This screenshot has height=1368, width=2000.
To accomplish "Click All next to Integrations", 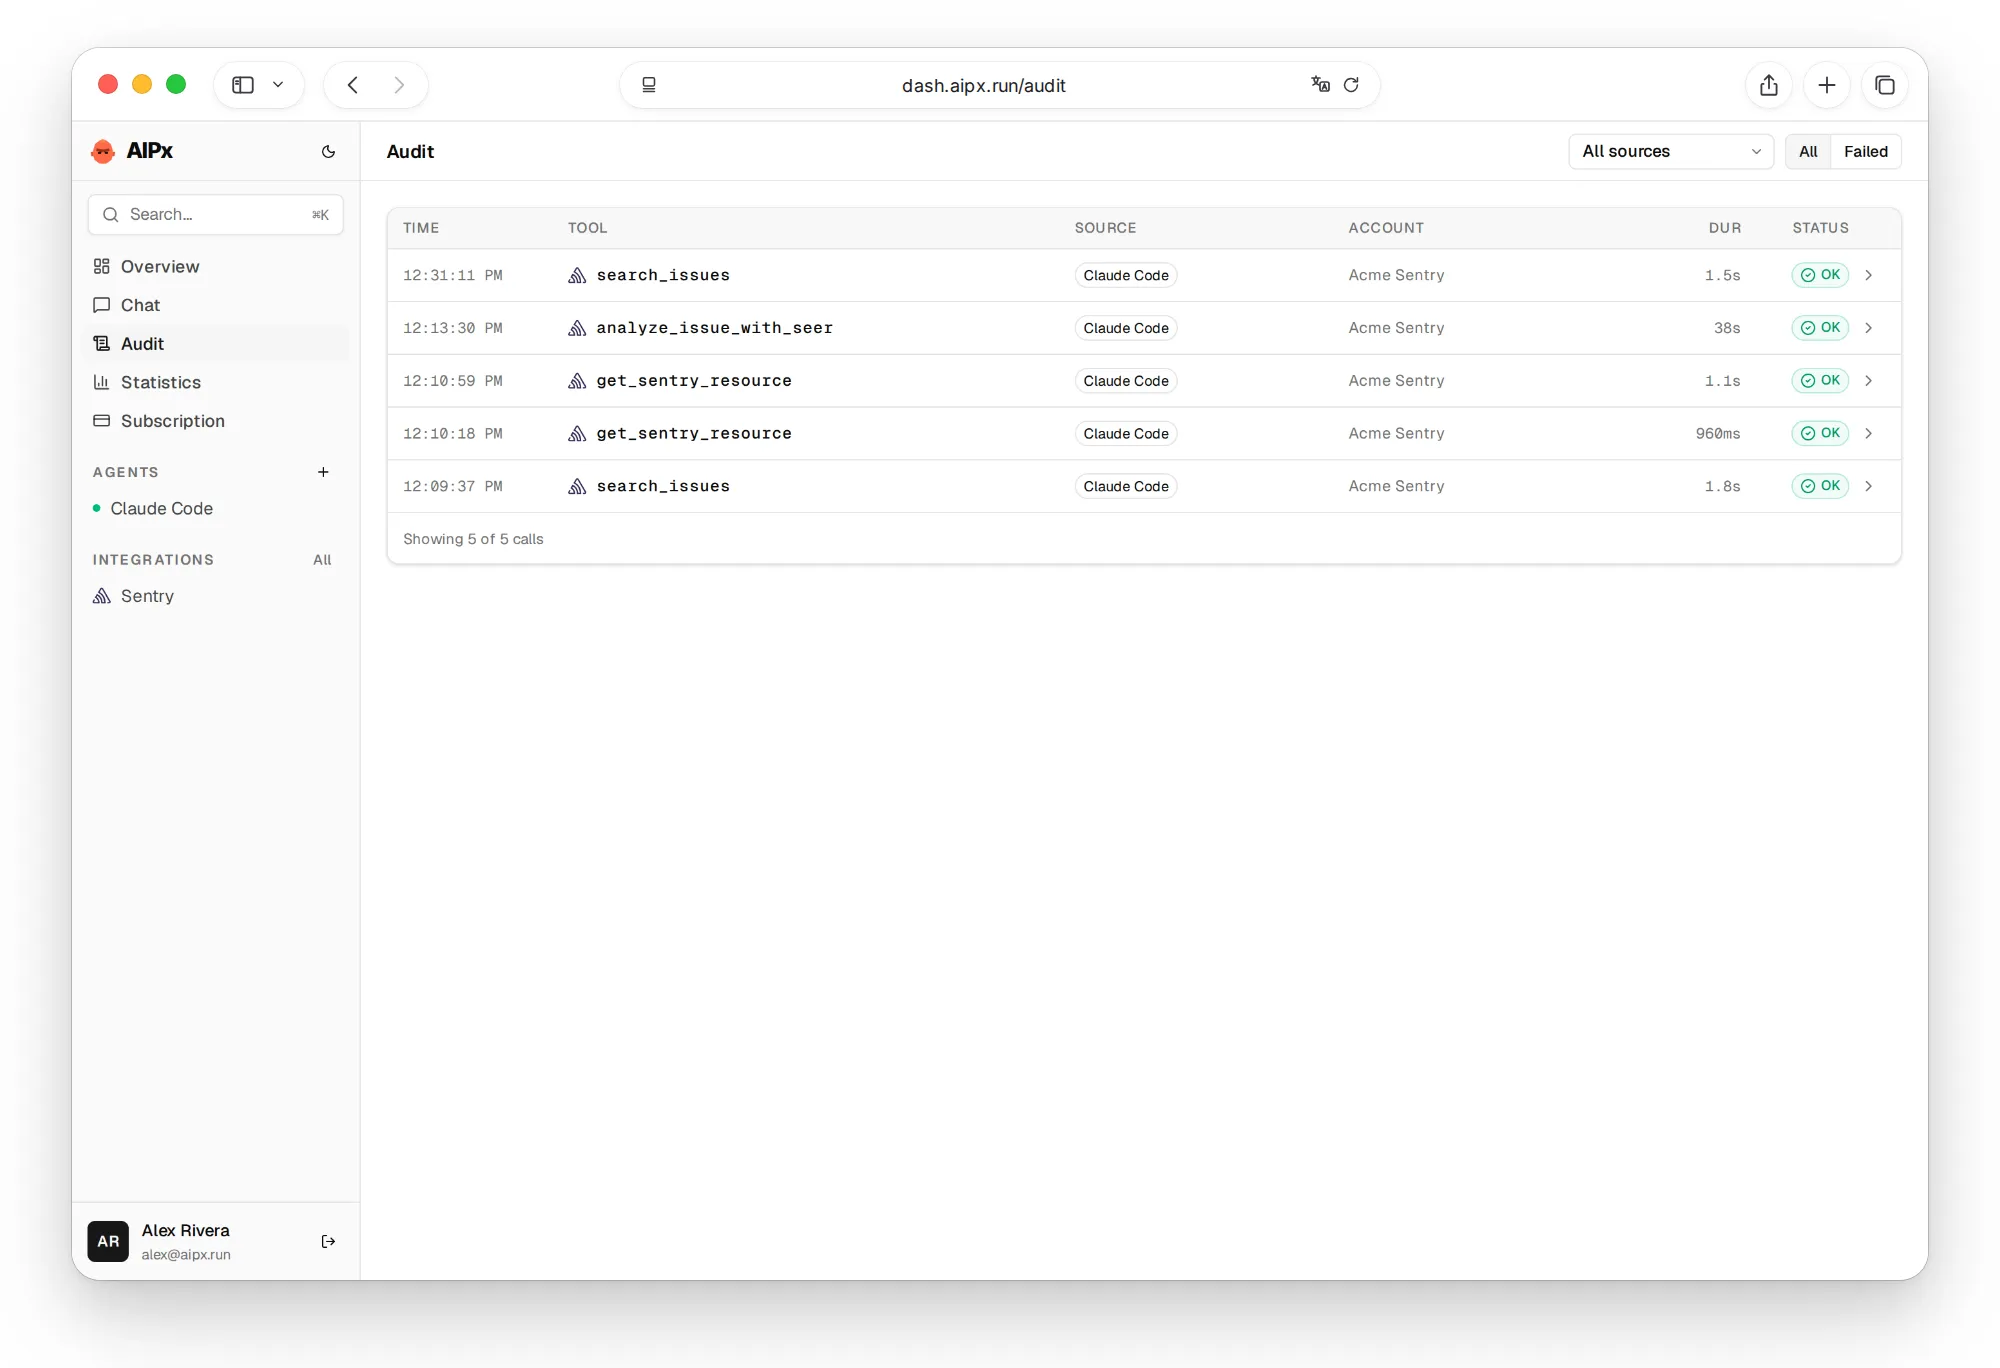I will (x=322, y=560).
